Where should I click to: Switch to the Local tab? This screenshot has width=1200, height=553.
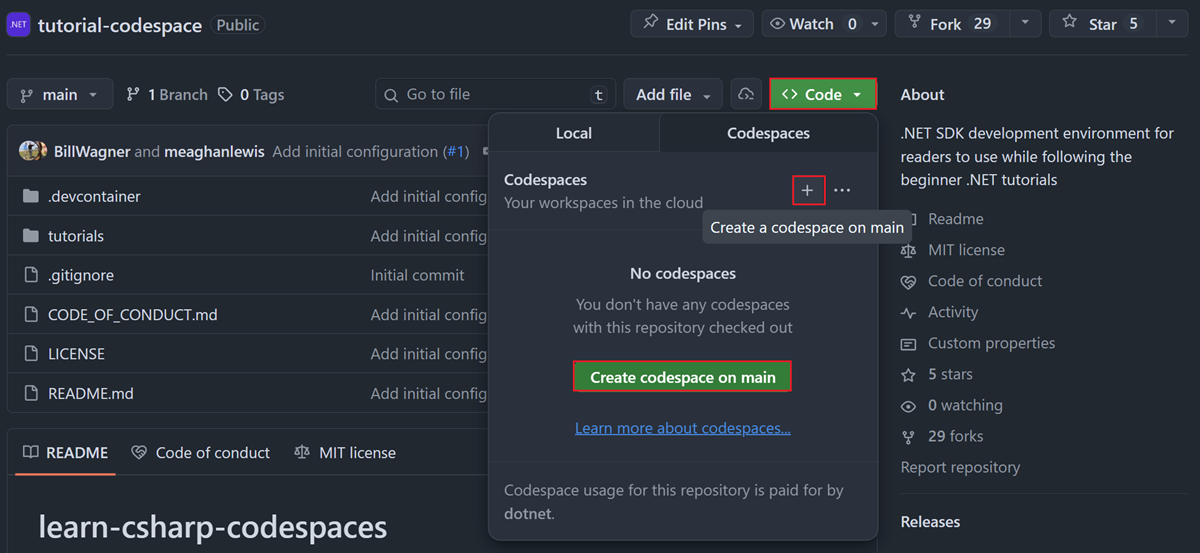573,133
